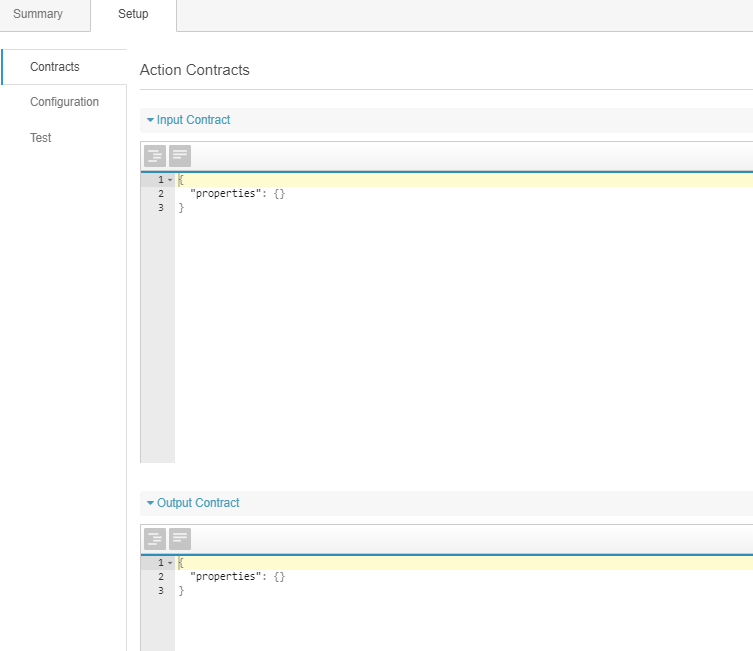753x651 pixels.
Task: Compact JSON in Input Contract editor
Action: pos(180,156)
